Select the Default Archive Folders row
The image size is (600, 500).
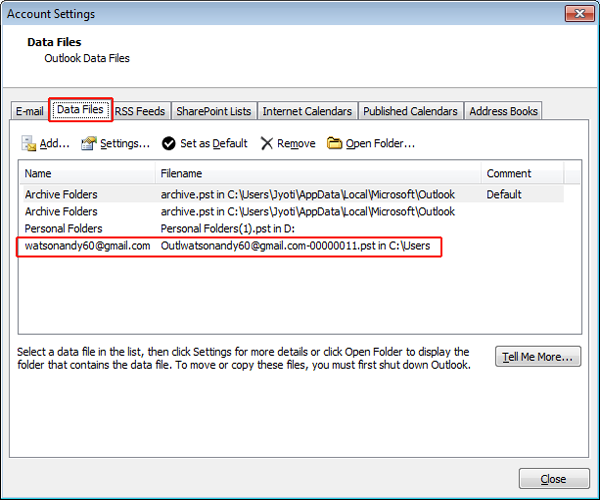coord(292,194)
